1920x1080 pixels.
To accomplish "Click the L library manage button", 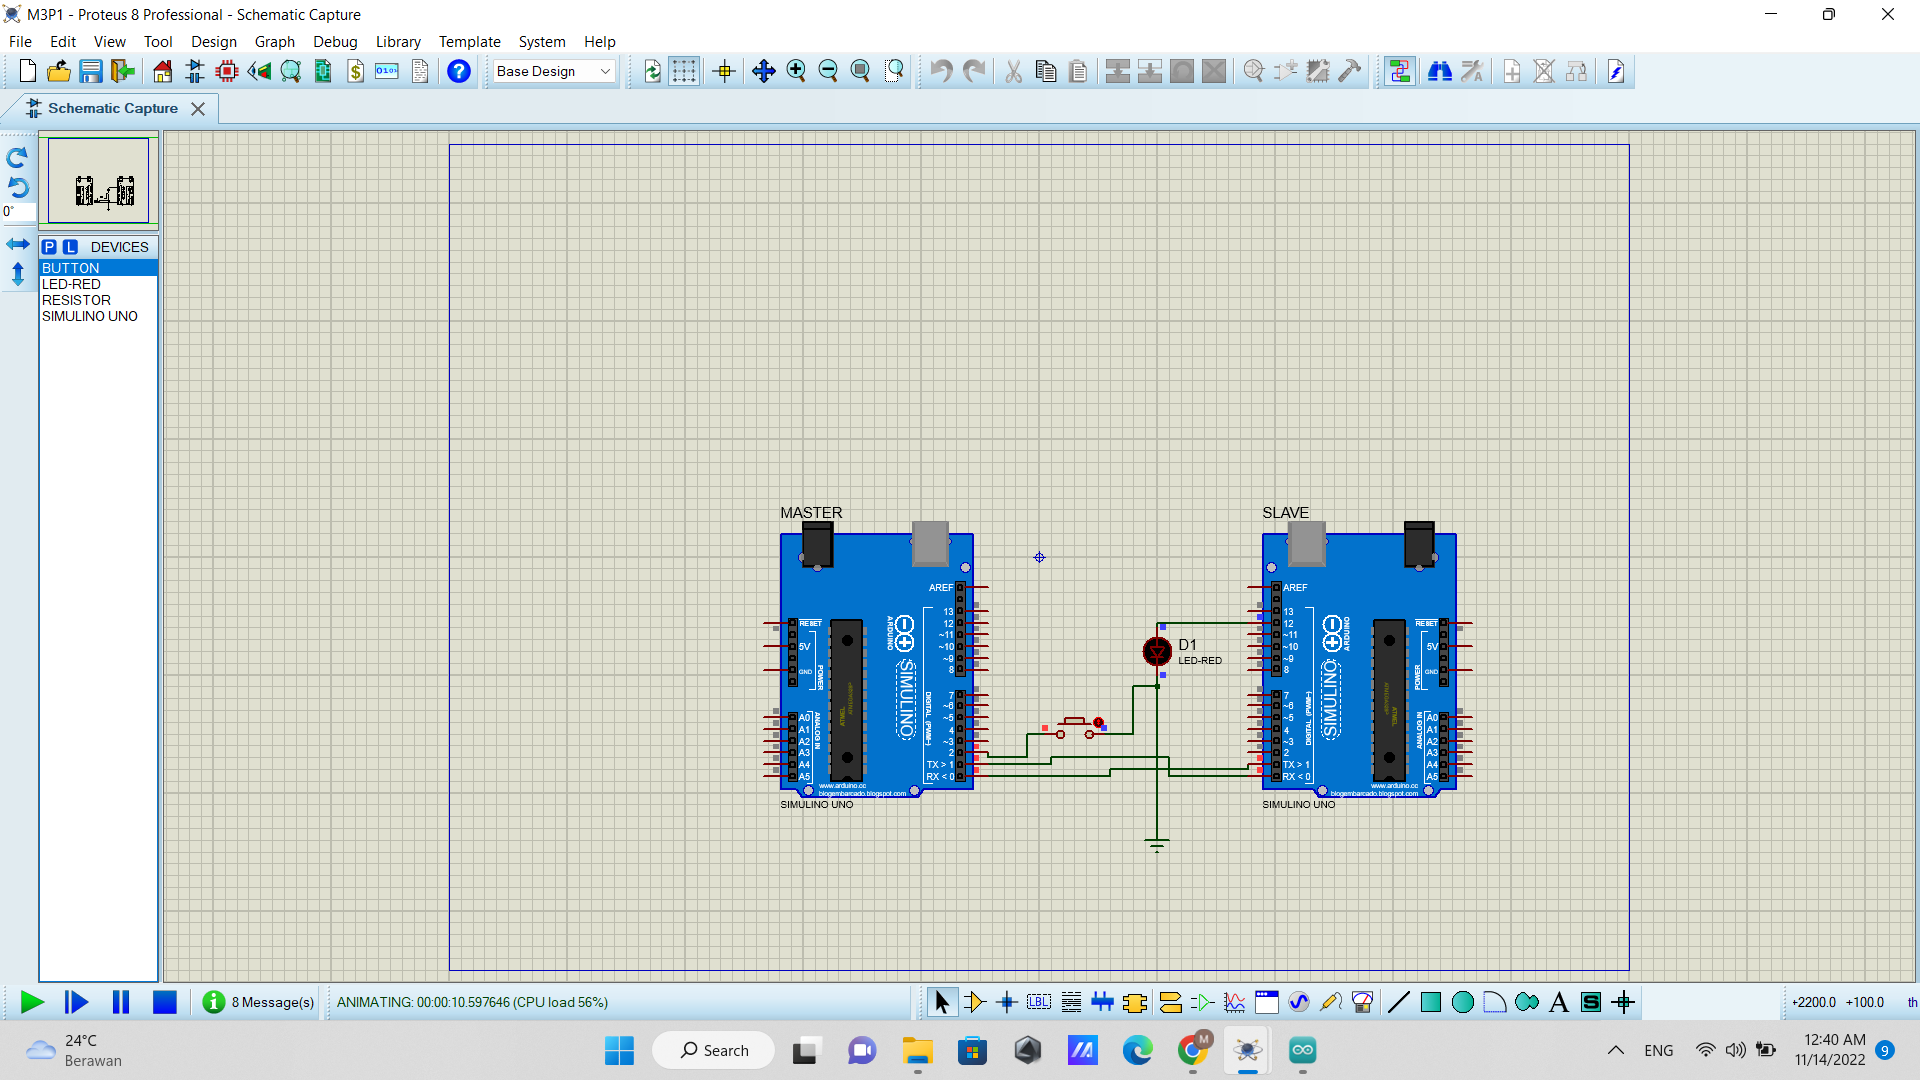I will (x=70, y=247).
